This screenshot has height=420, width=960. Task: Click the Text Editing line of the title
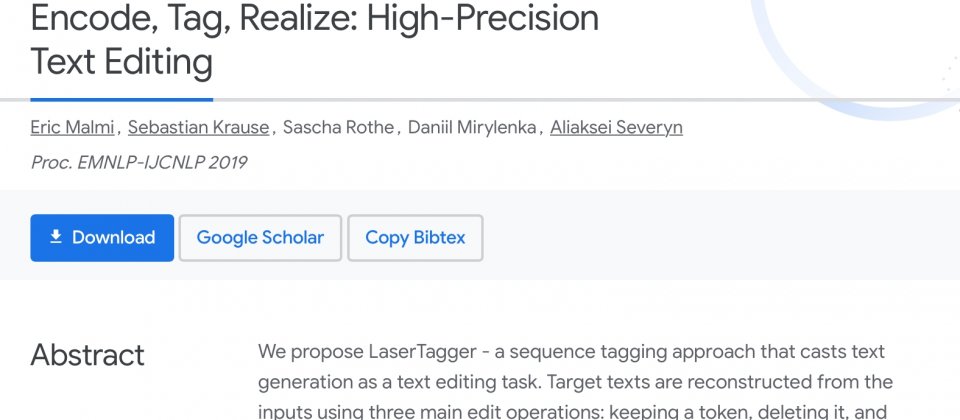click(122, 62)
